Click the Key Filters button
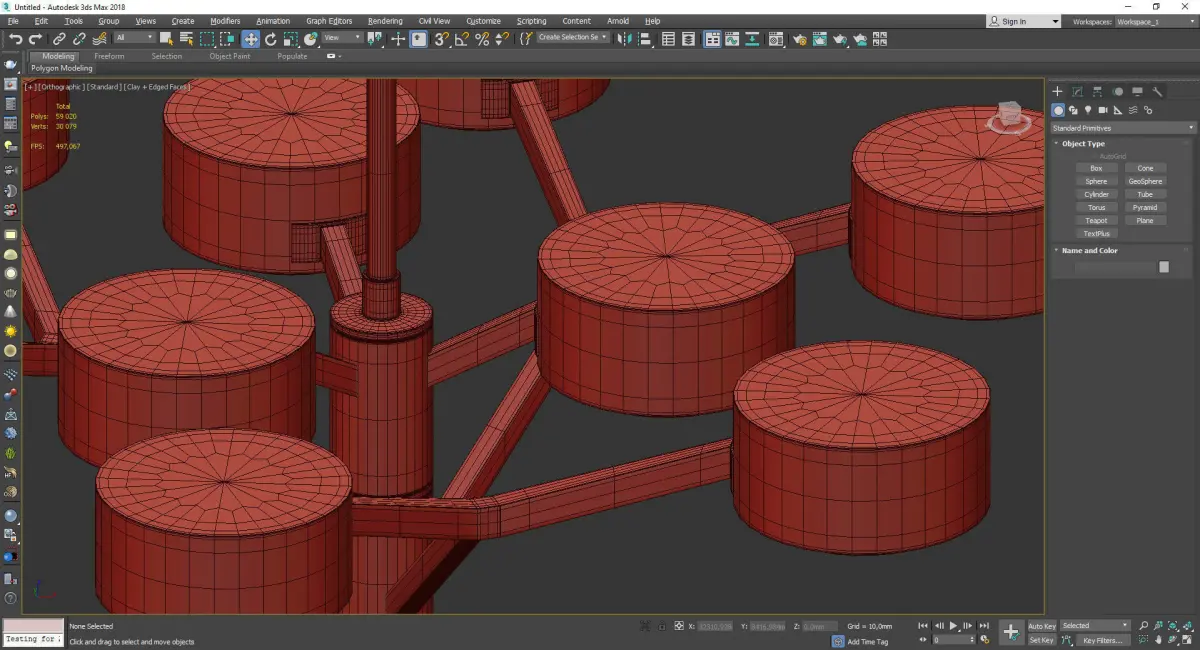The height and width of the screenshot is (650, 1200). [x=1102, y=640]
